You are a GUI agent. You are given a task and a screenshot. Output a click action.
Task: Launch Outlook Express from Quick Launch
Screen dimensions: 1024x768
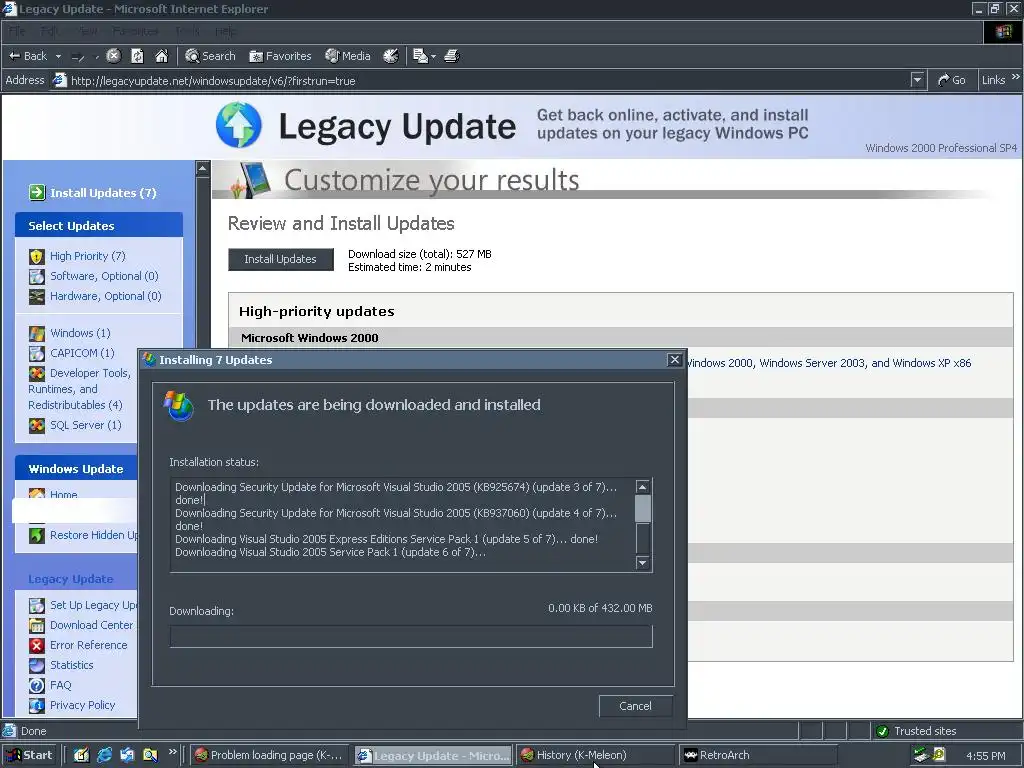pos(127,755)
